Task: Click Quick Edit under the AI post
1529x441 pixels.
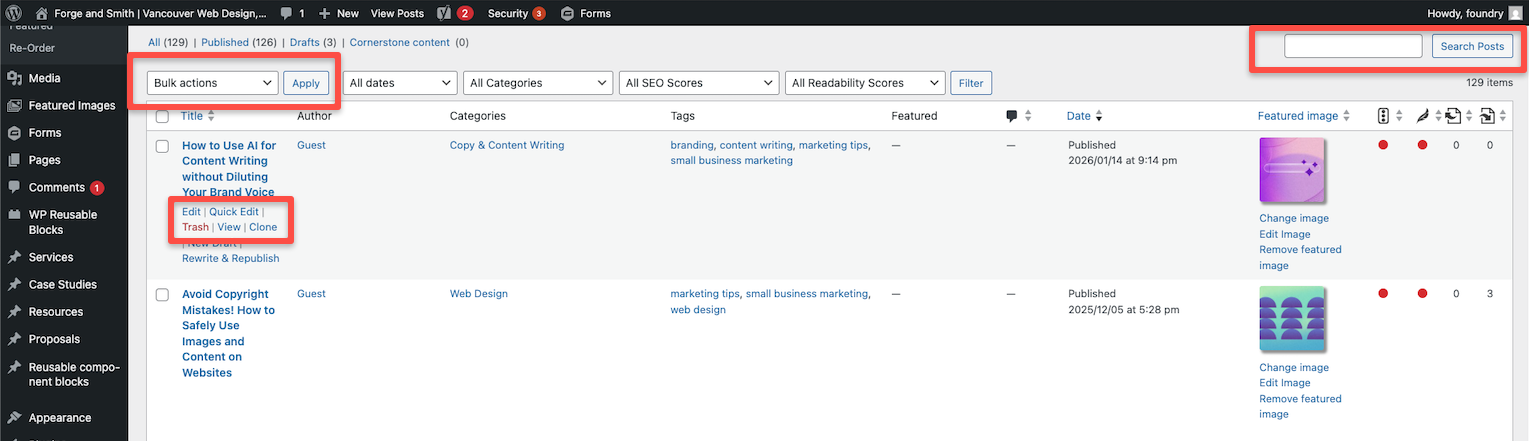Action: click(x=234, y=212)
